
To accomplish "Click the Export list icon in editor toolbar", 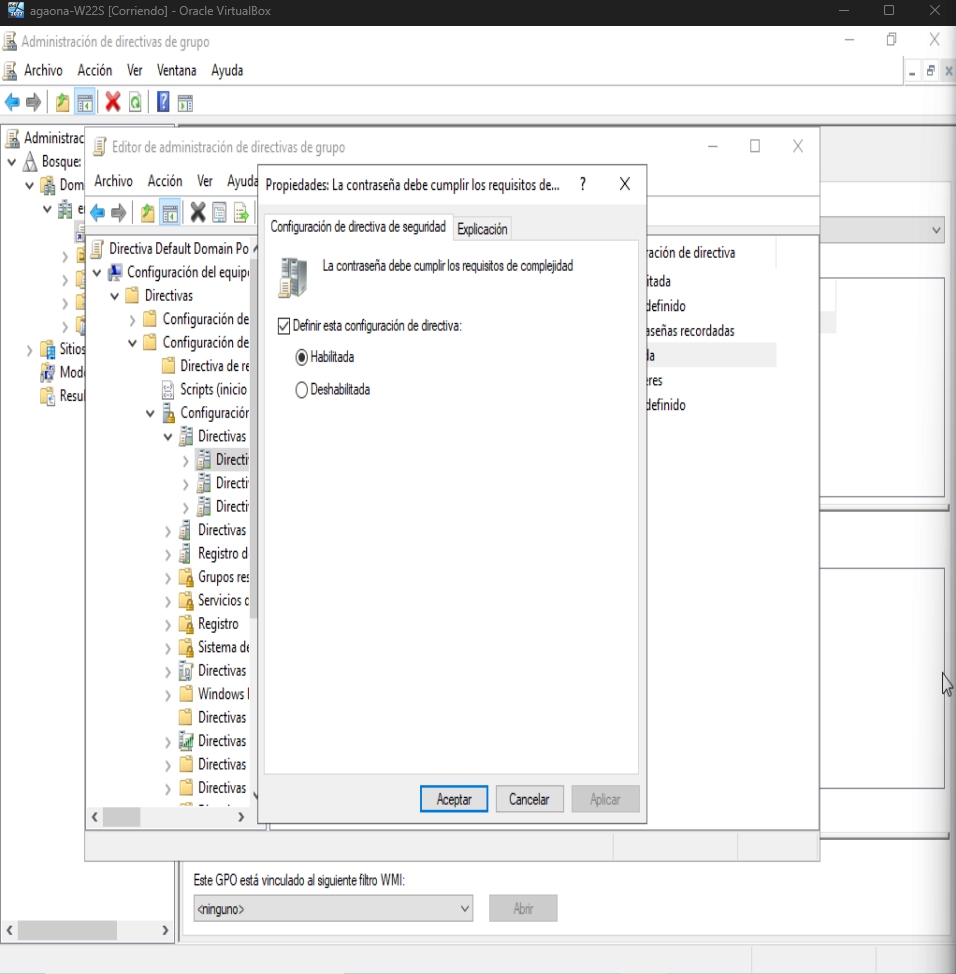I will coord(241,212).
